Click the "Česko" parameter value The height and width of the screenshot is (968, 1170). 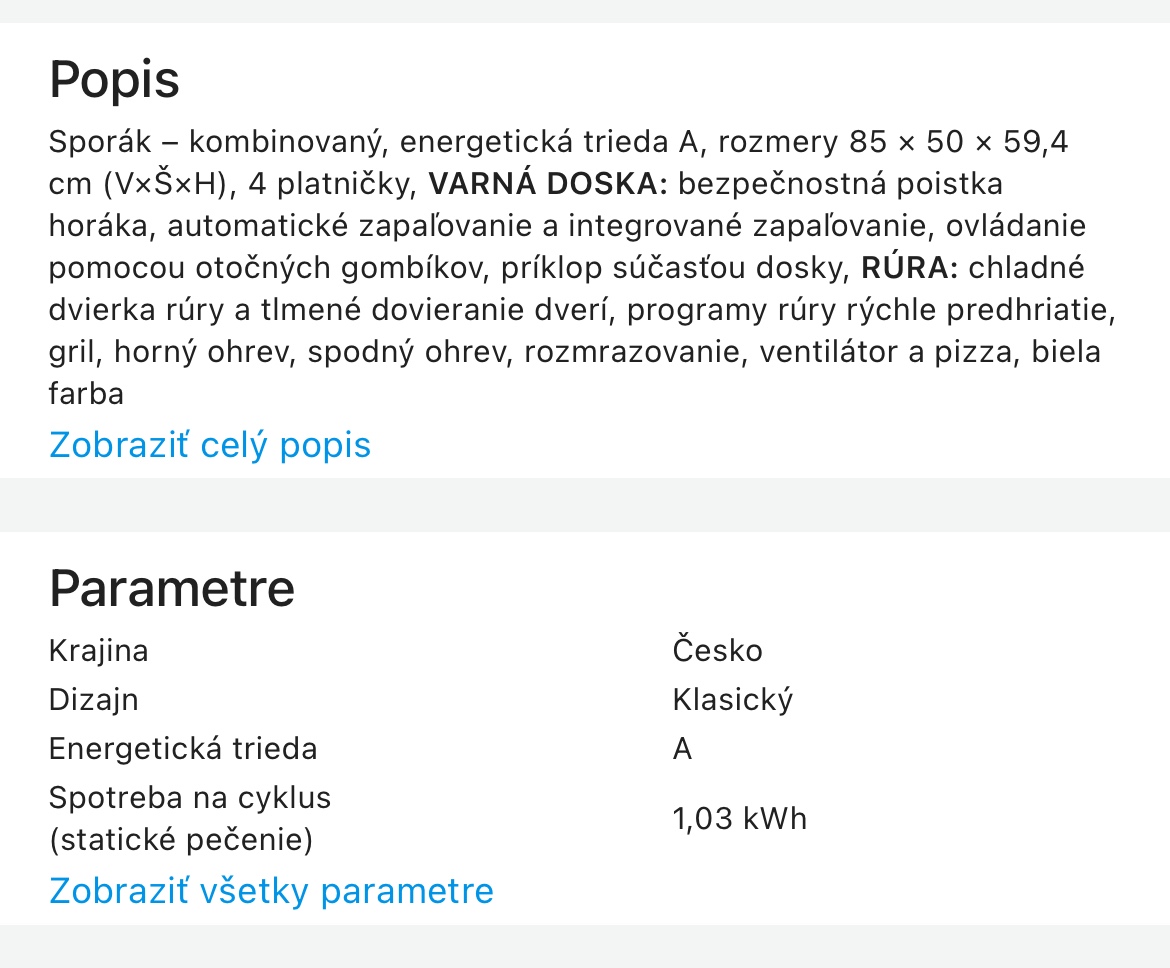717,650
